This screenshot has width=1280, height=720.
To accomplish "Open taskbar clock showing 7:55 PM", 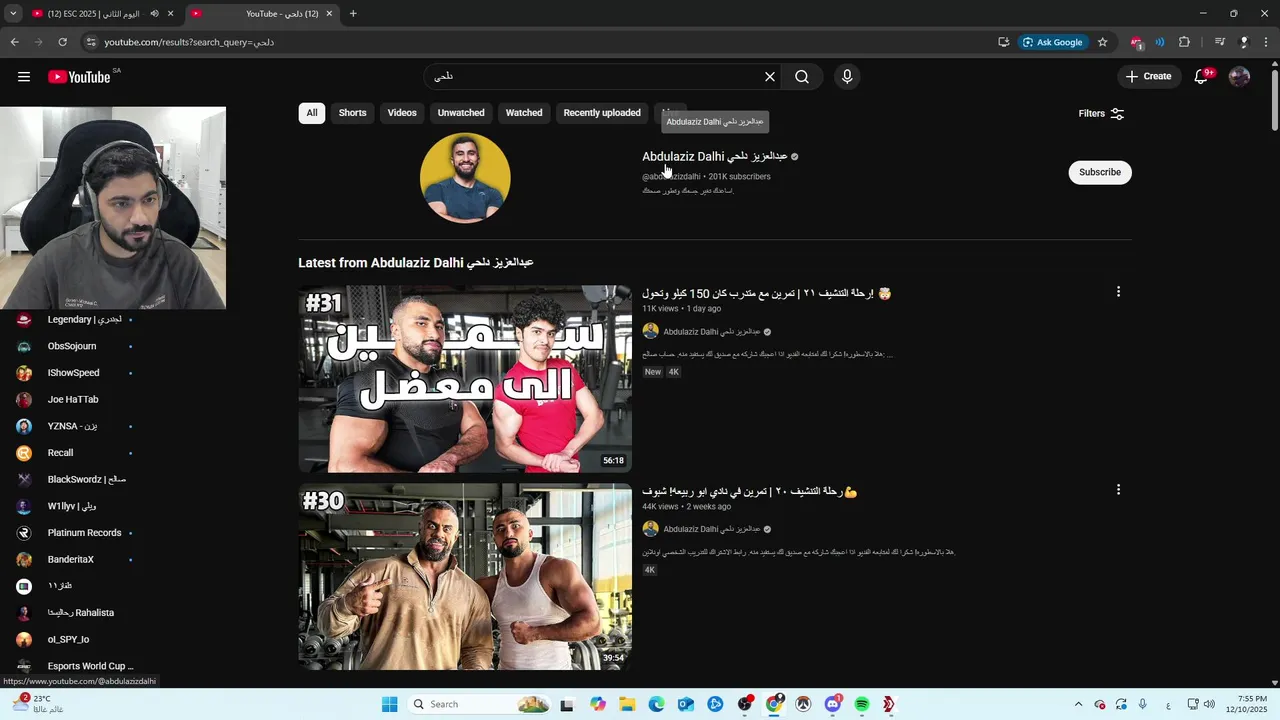I will (x=1248, y=704).
